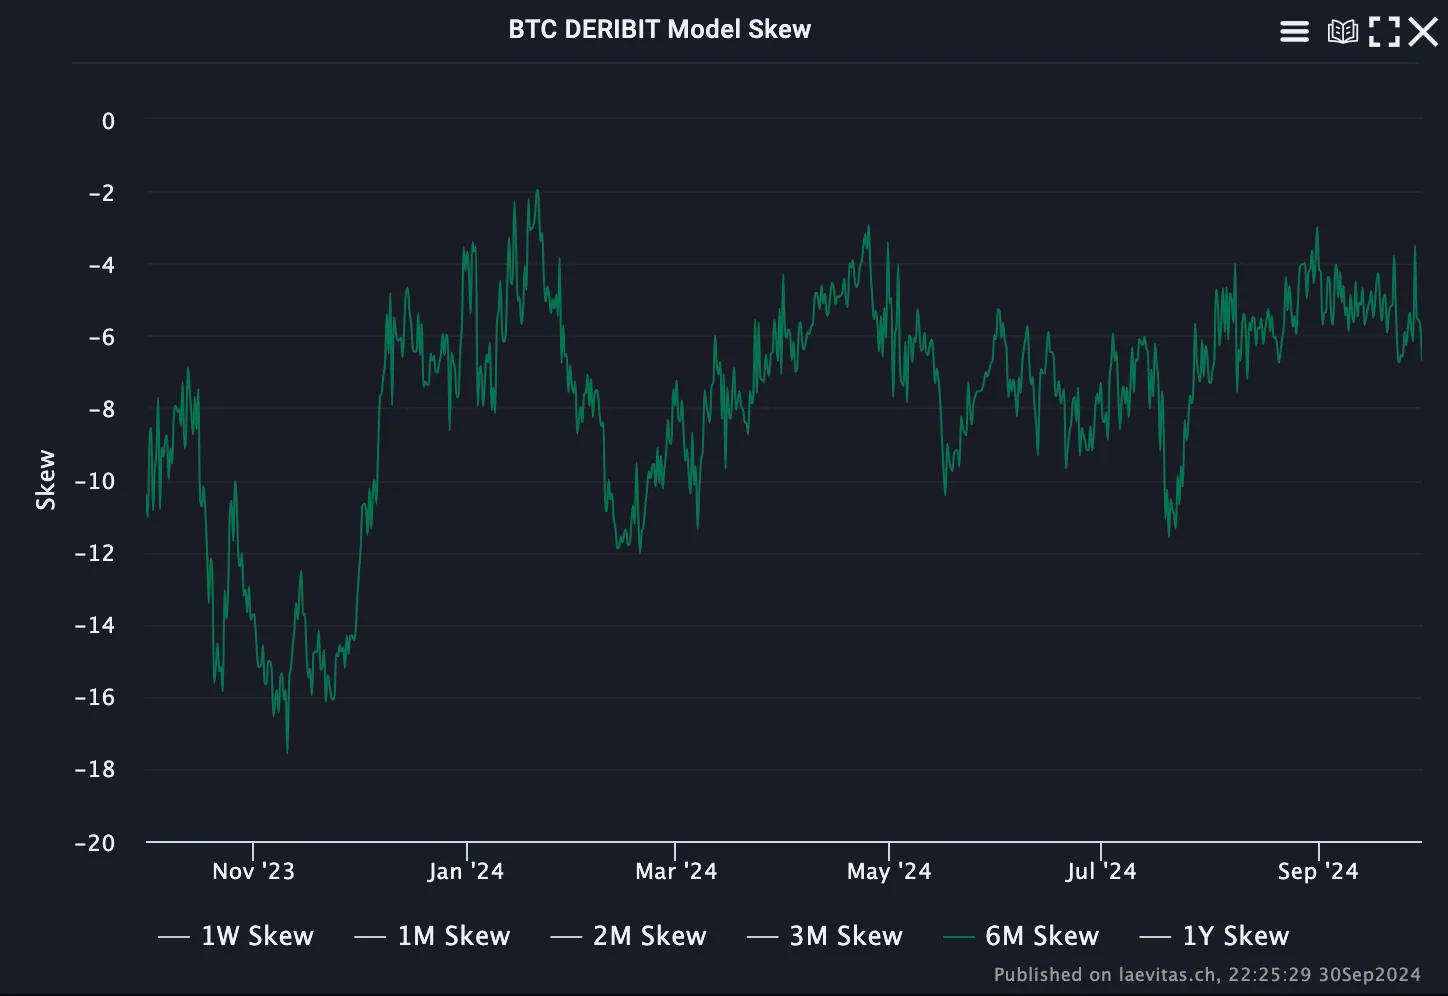Click the BTC DERIBIT Model Skew title

point(660,30)
